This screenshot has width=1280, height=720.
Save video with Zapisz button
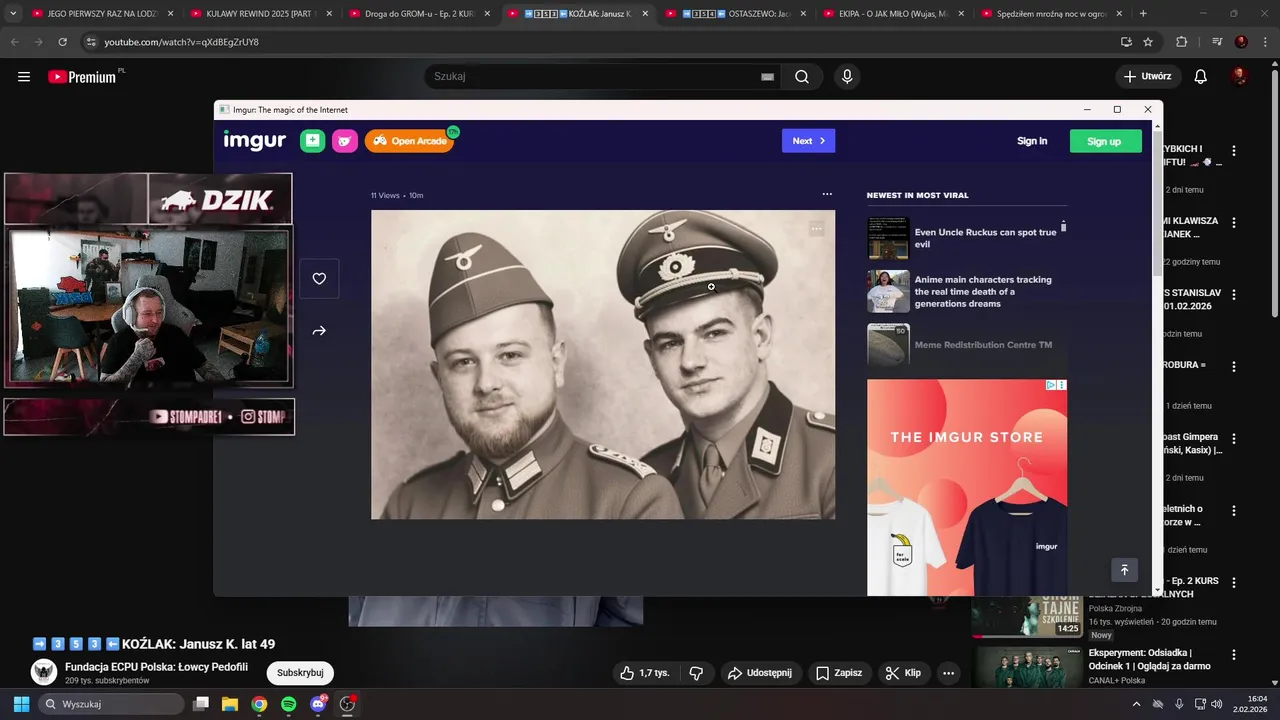pos(838,673)
